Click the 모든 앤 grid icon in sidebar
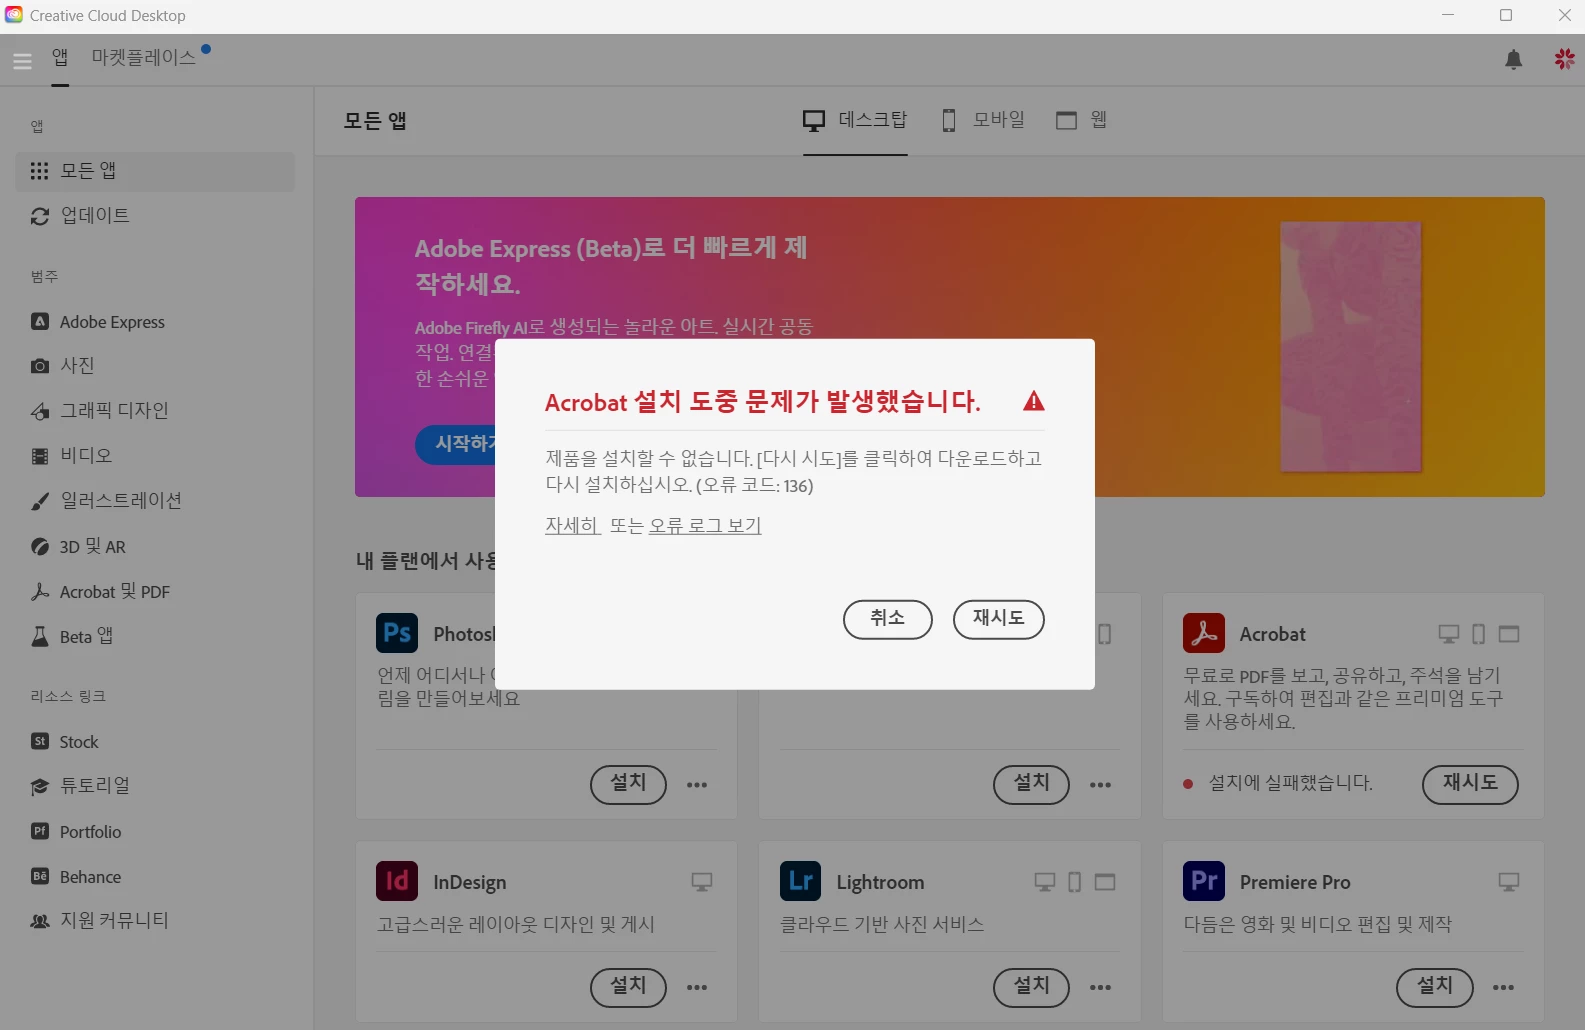Image resolution: width=1585 pixels, height=1030 pixels. coord(39,171)
